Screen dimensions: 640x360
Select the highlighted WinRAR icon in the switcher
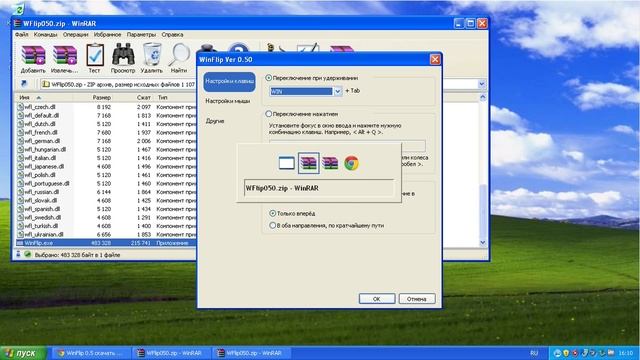point(309,163)
